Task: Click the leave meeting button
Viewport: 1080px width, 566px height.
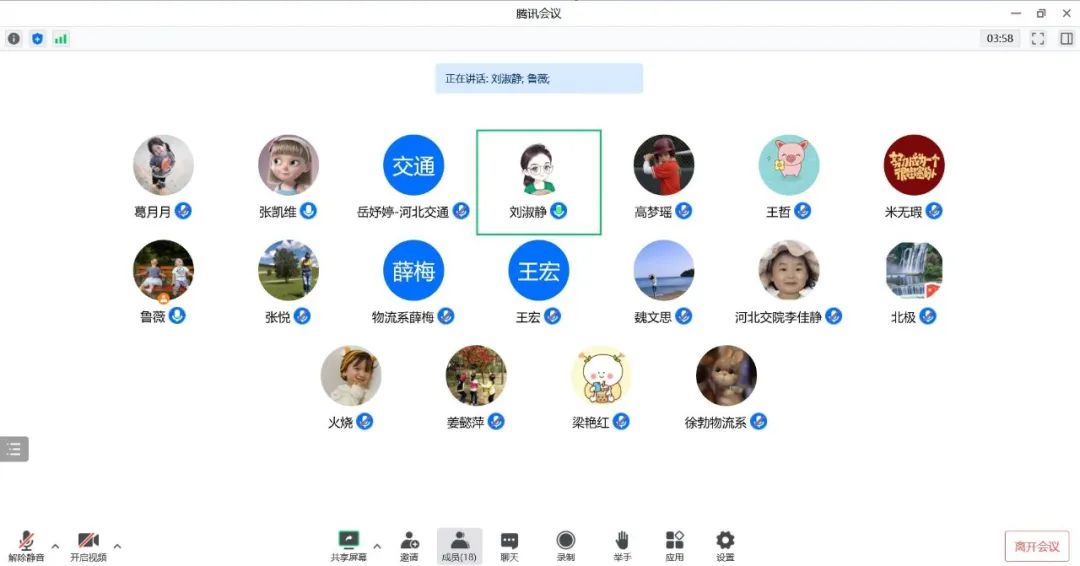Action: click(1037, 546)
